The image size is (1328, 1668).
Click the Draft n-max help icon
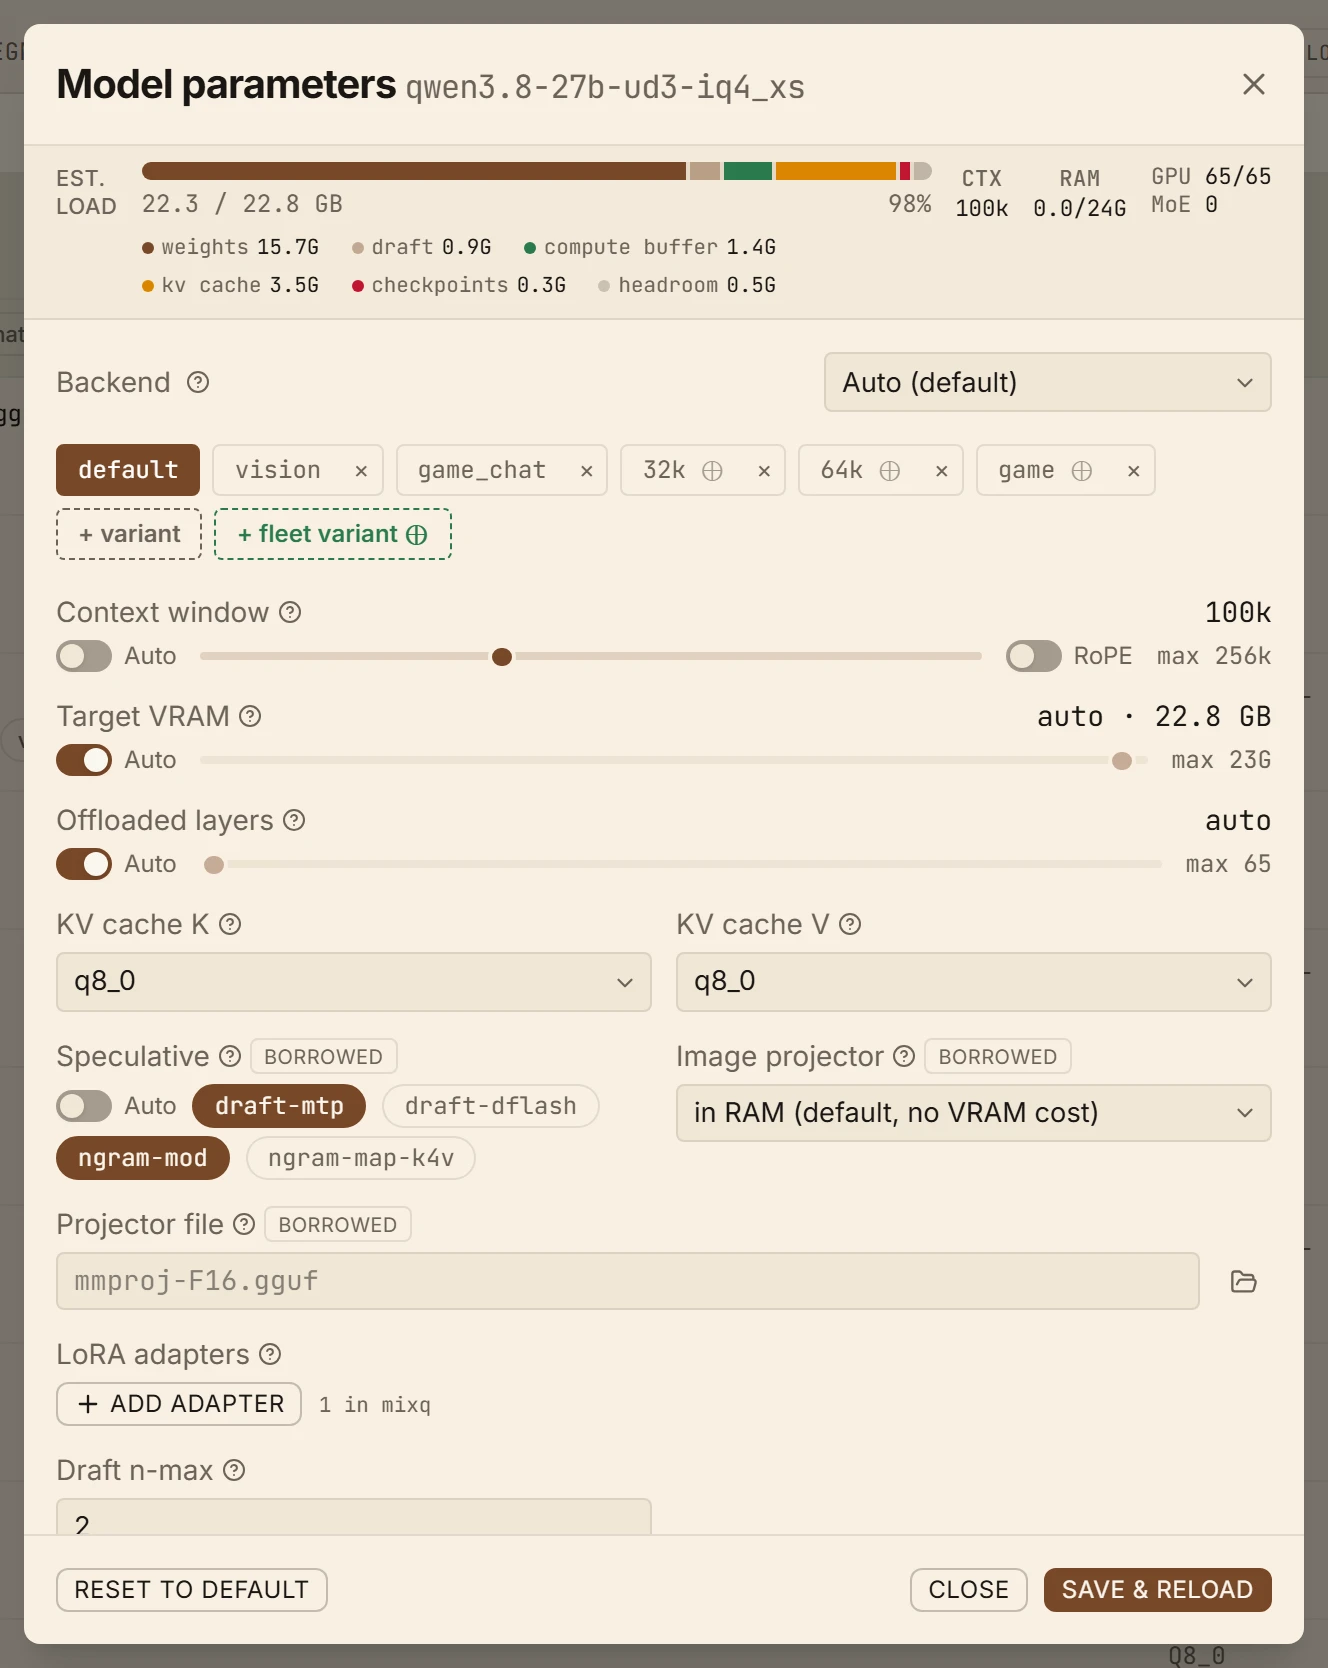click(x=234, y=1470)
